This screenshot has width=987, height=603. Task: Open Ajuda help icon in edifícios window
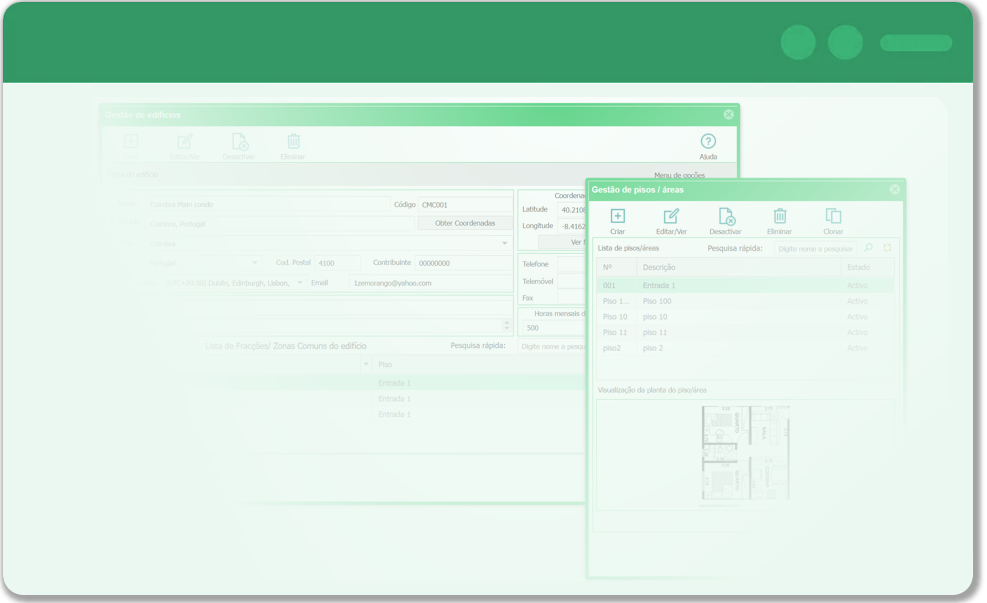pyautogui.click(x=708, y=142)
